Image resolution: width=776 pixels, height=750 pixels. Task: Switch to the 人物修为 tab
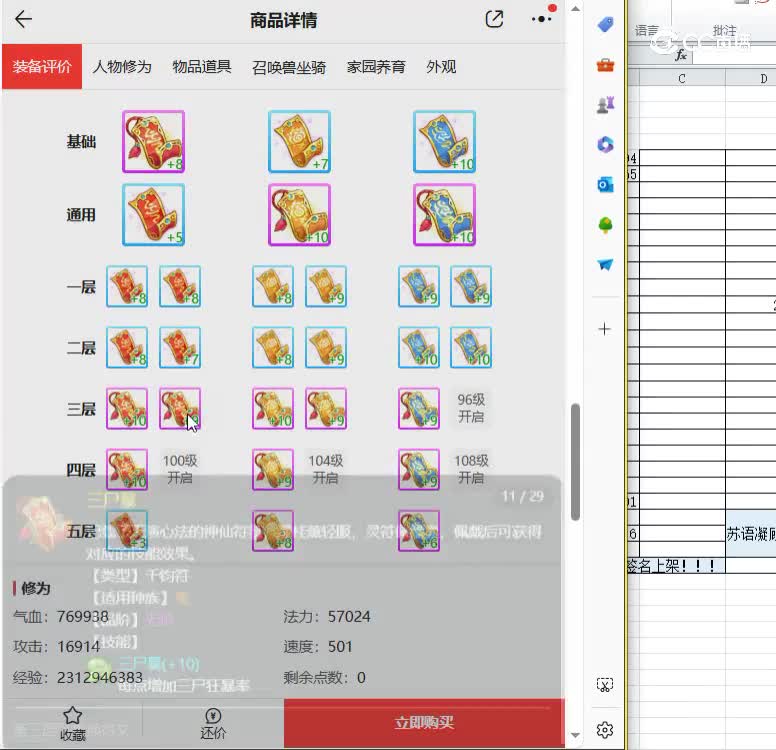(x=122, y=66)
